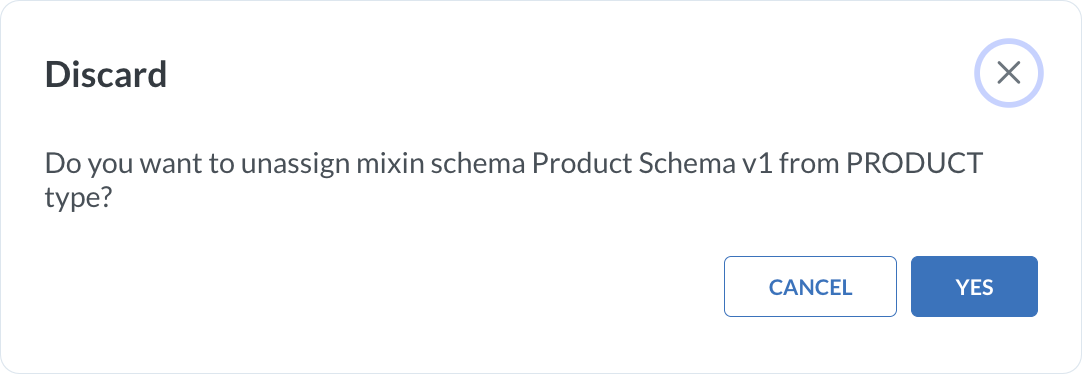This screenshot has width=1082, height=374.
Task: Click the word 'type?' in the message
Action: pos(78,199)
